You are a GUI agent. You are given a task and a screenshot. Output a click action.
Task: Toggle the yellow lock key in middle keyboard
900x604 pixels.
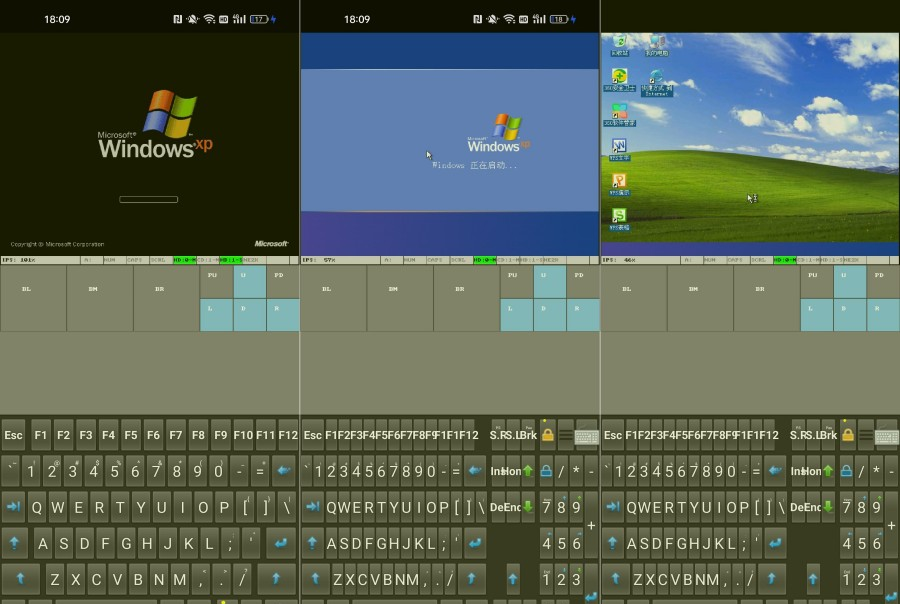click(x=548, y=435)
